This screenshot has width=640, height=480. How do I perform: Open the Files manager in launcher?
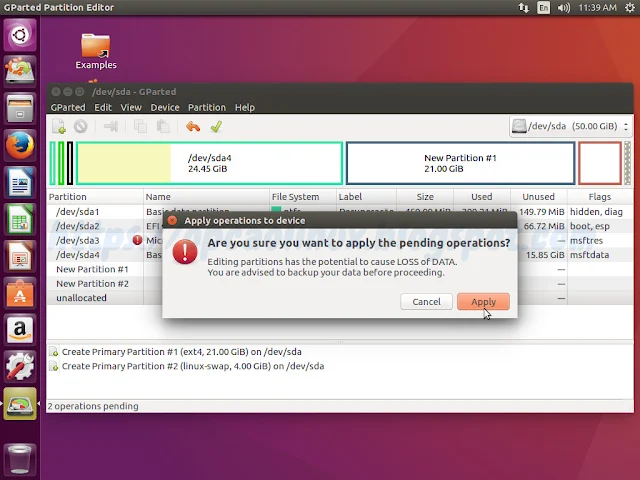(x=20, y=109)
